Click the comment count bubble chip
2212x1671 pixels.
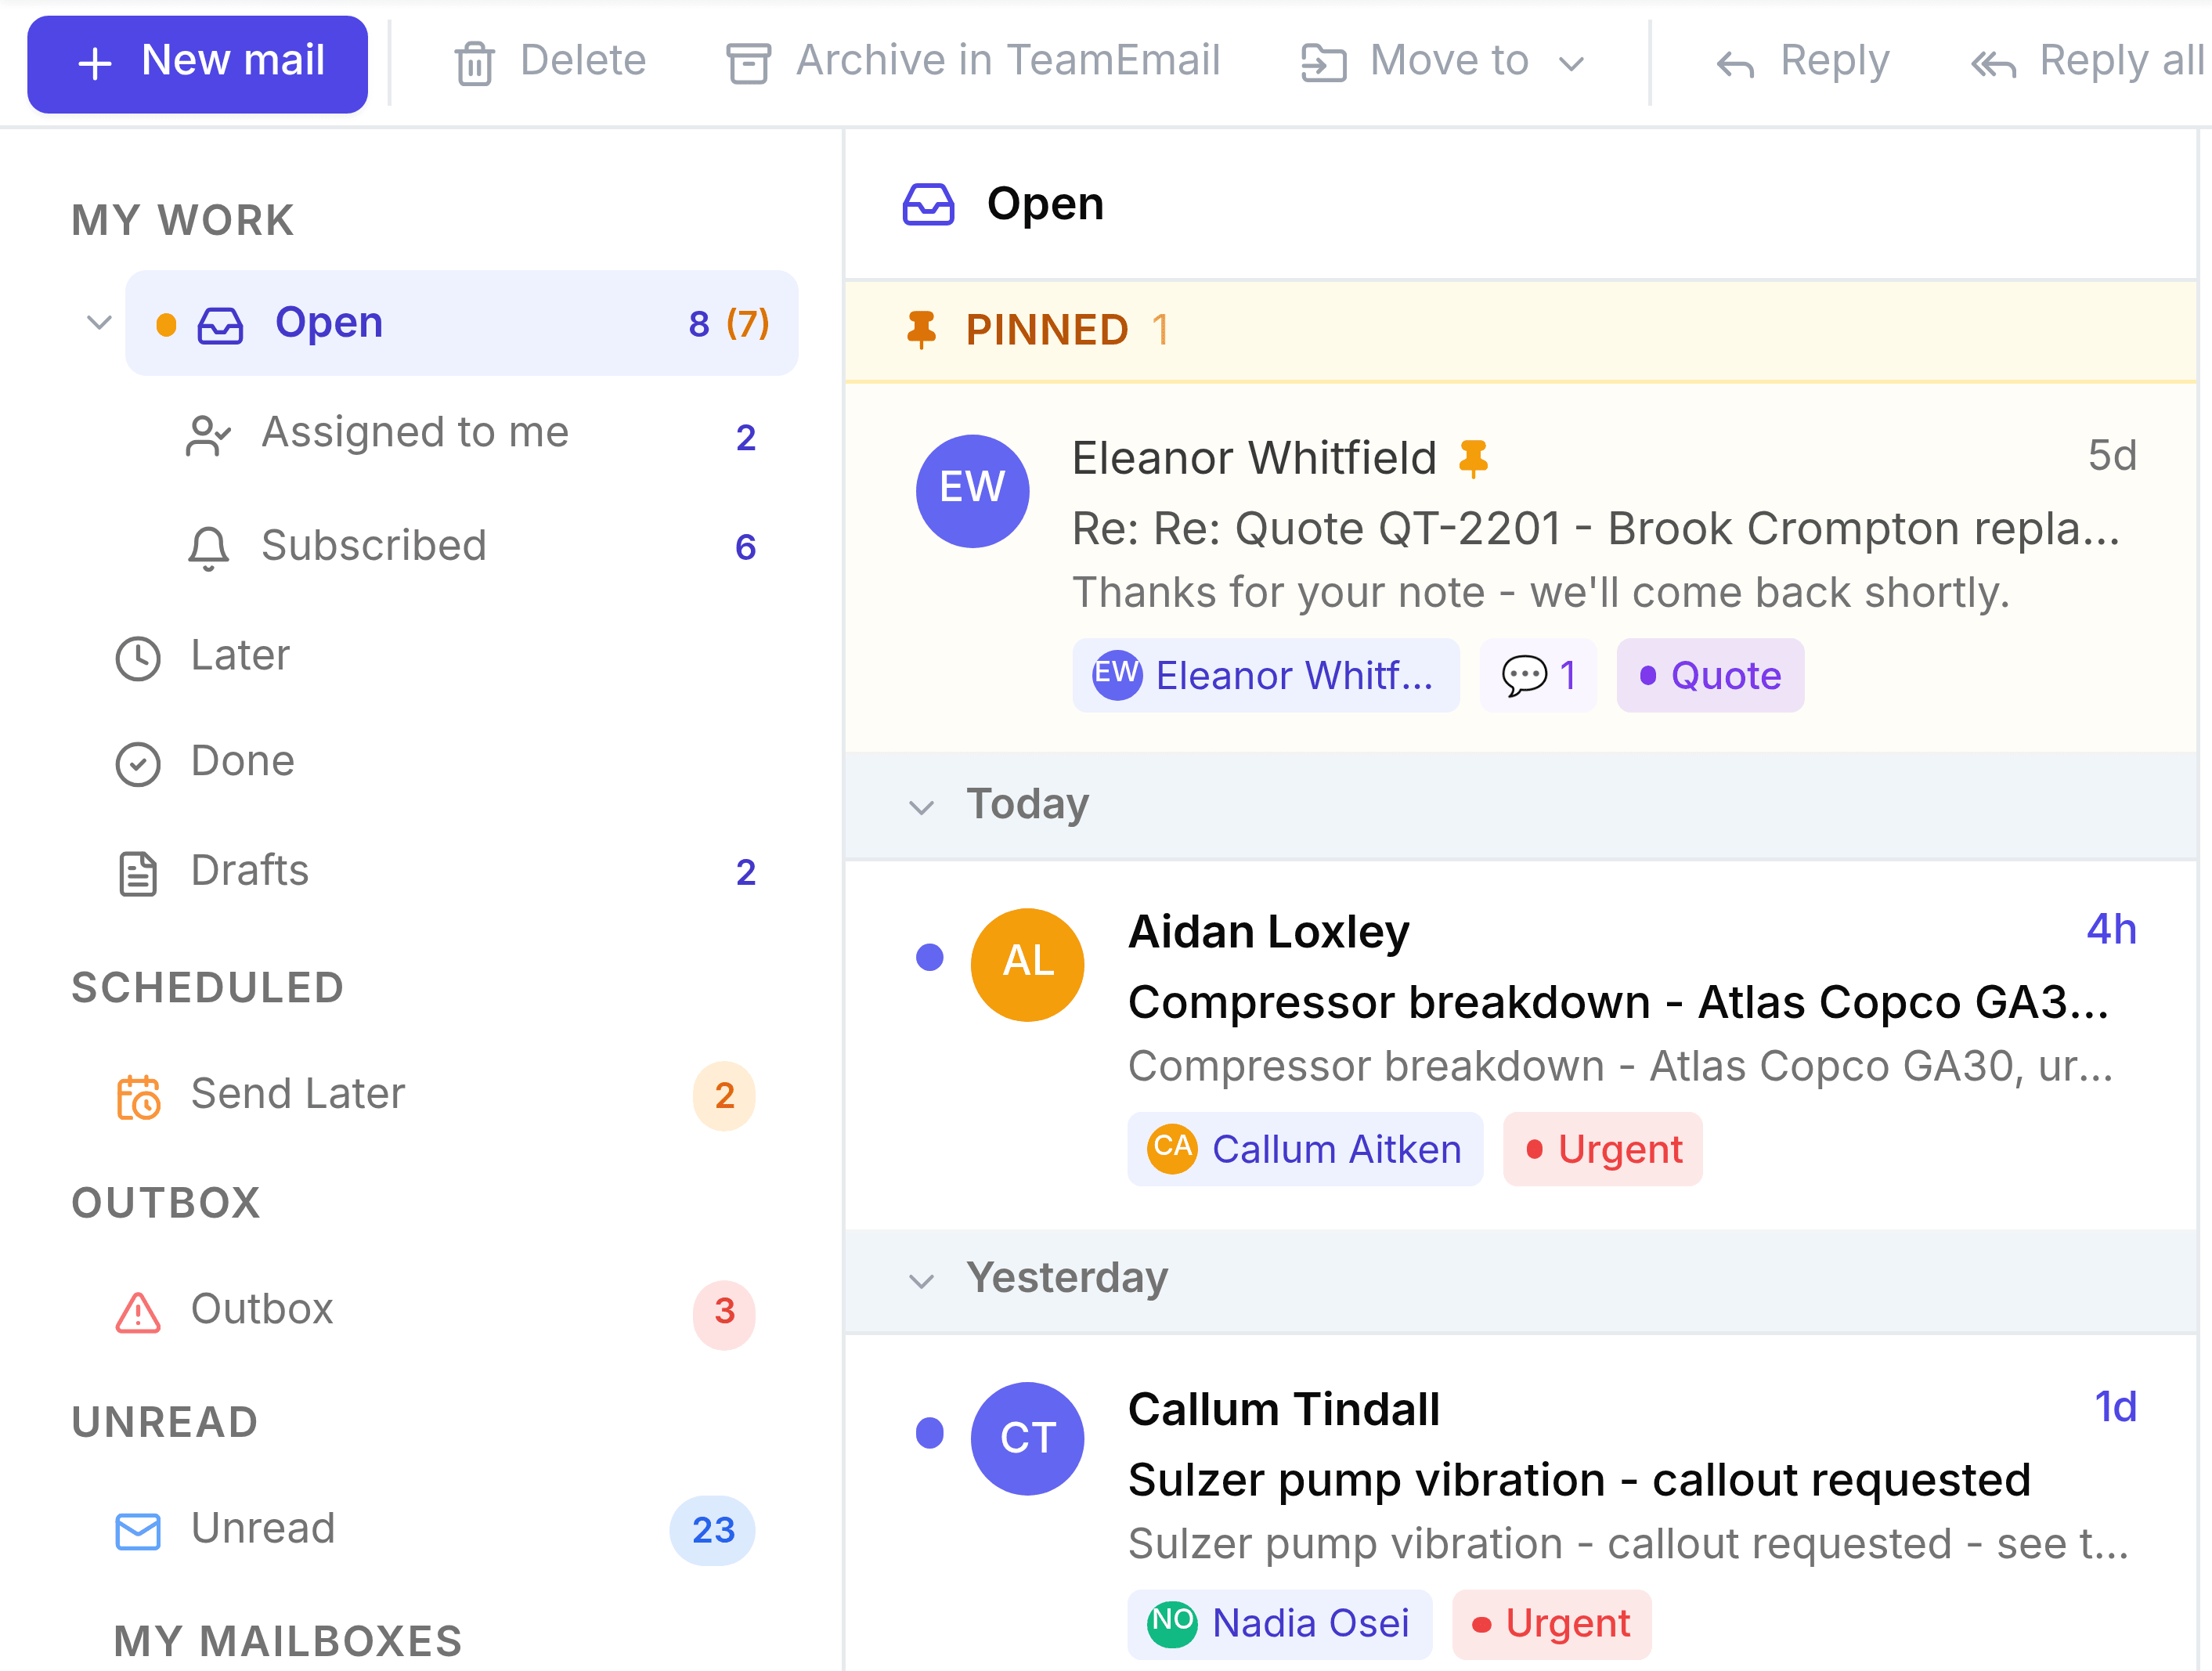point(1538,675)
